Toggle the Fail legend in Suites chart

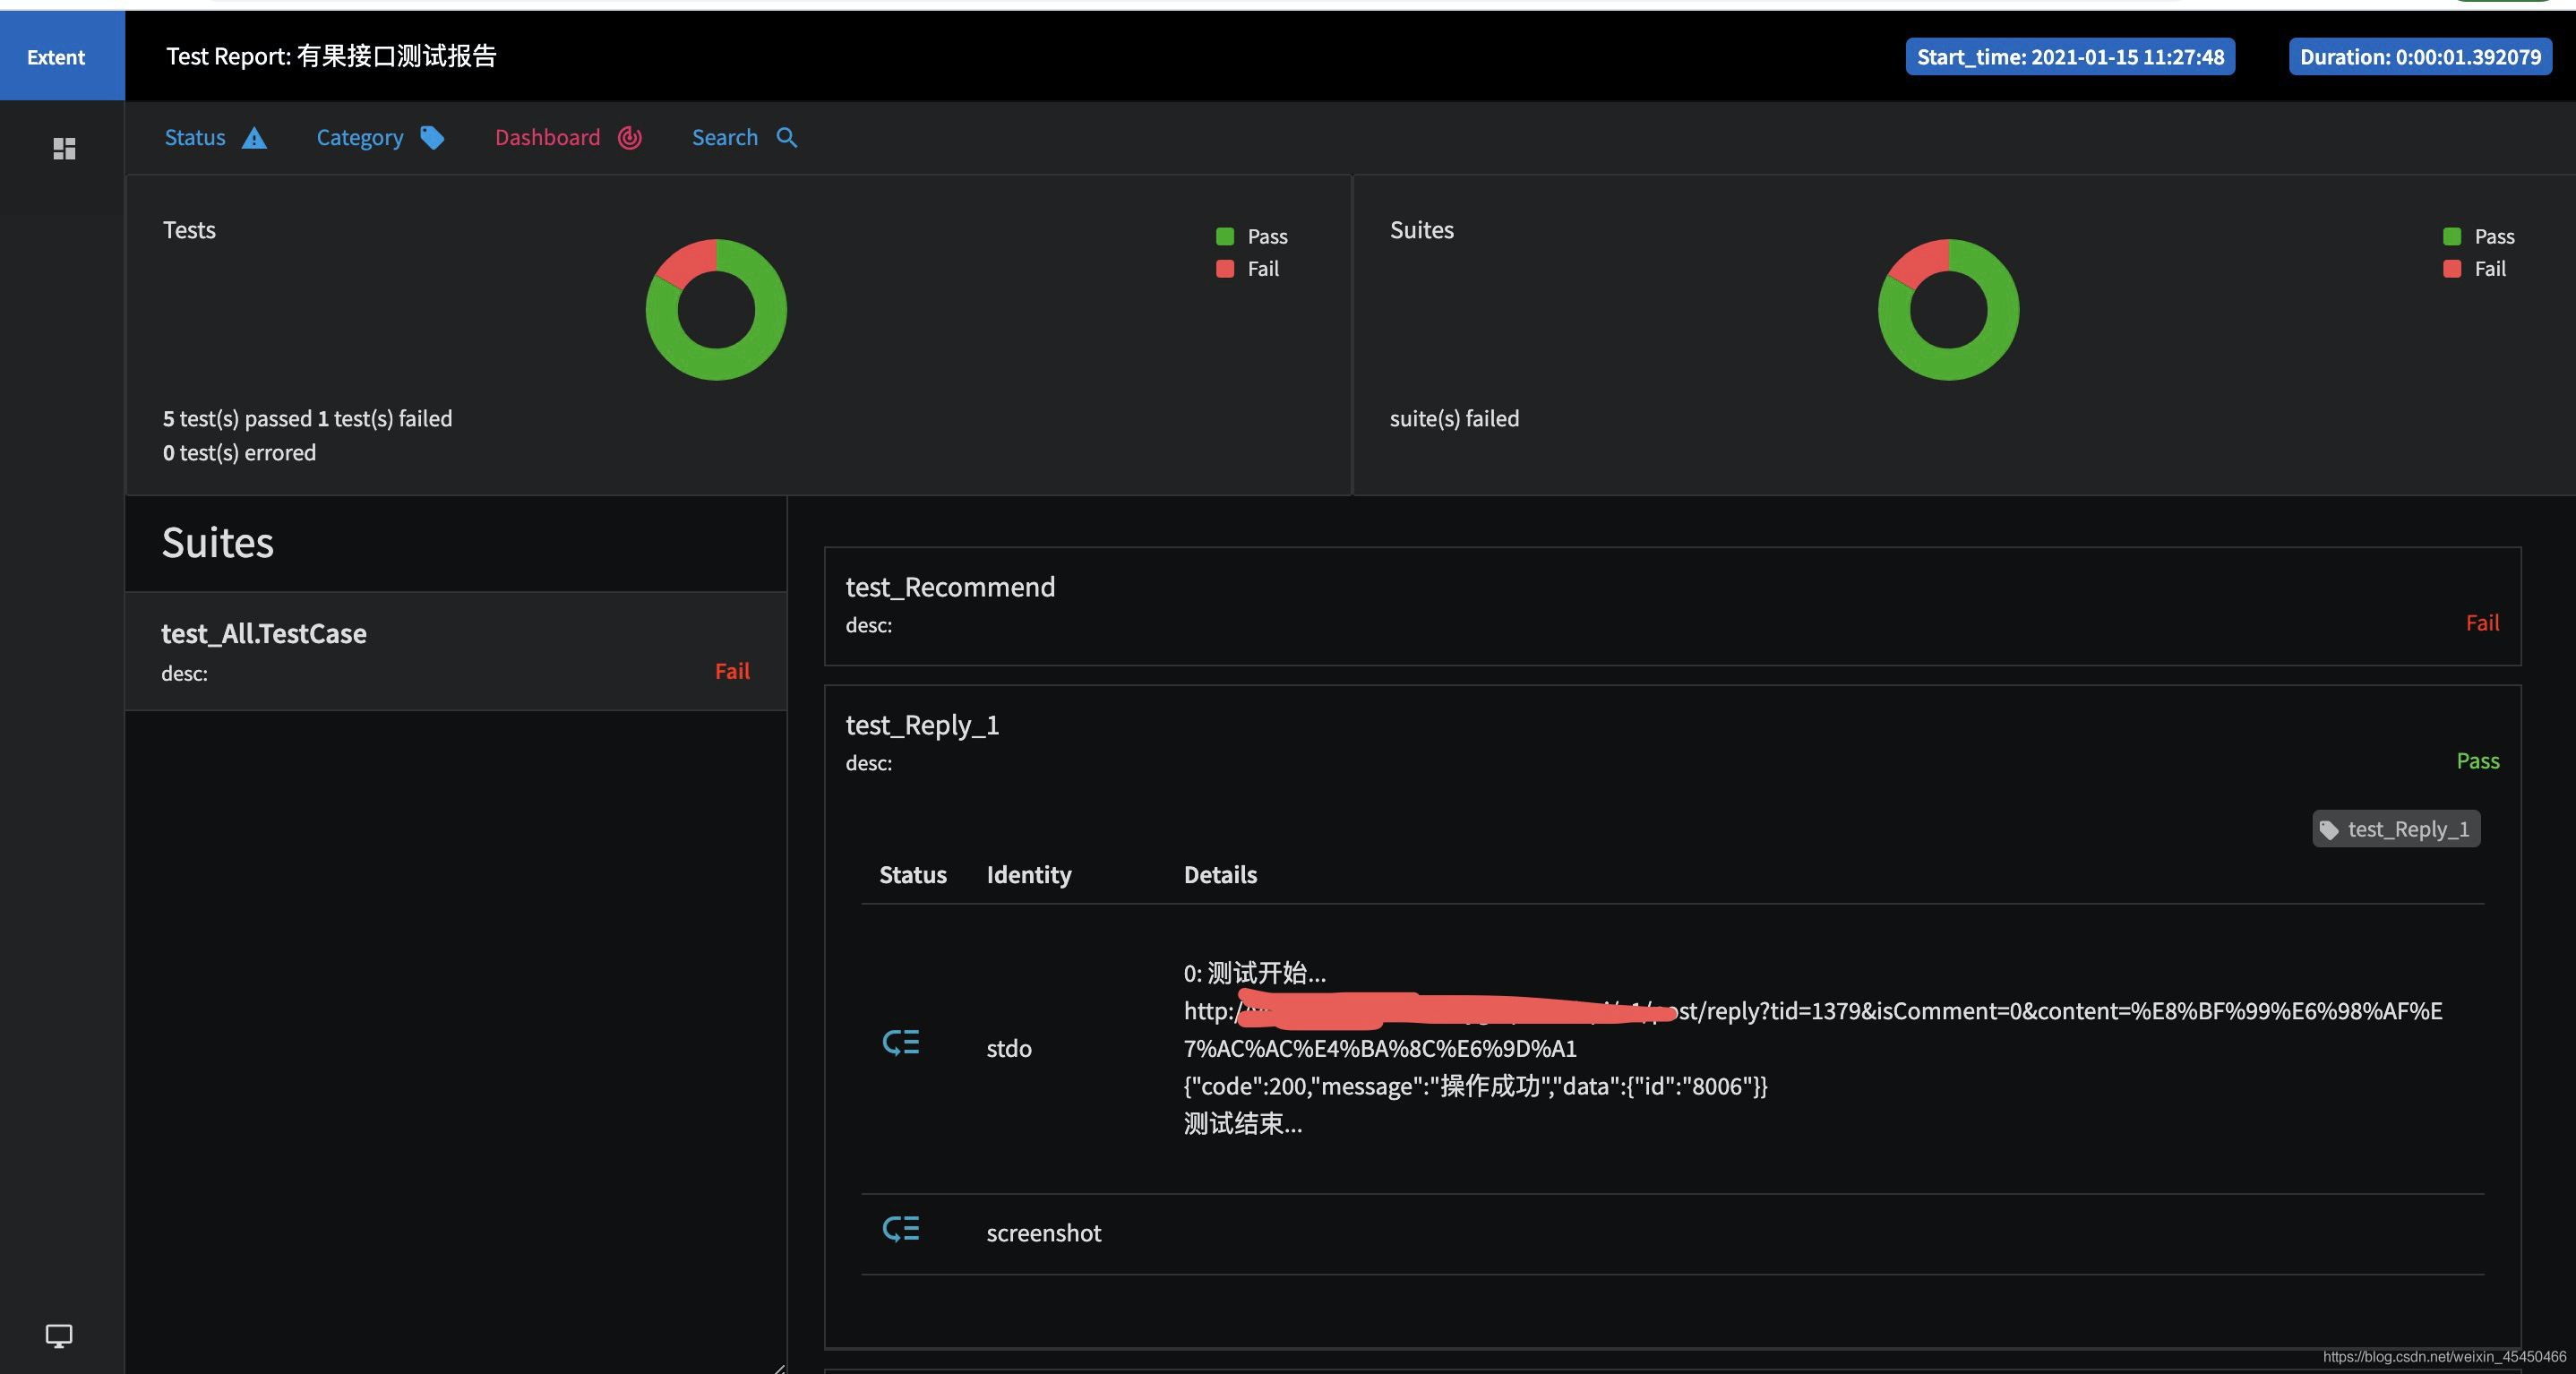tap(2474, 269)
